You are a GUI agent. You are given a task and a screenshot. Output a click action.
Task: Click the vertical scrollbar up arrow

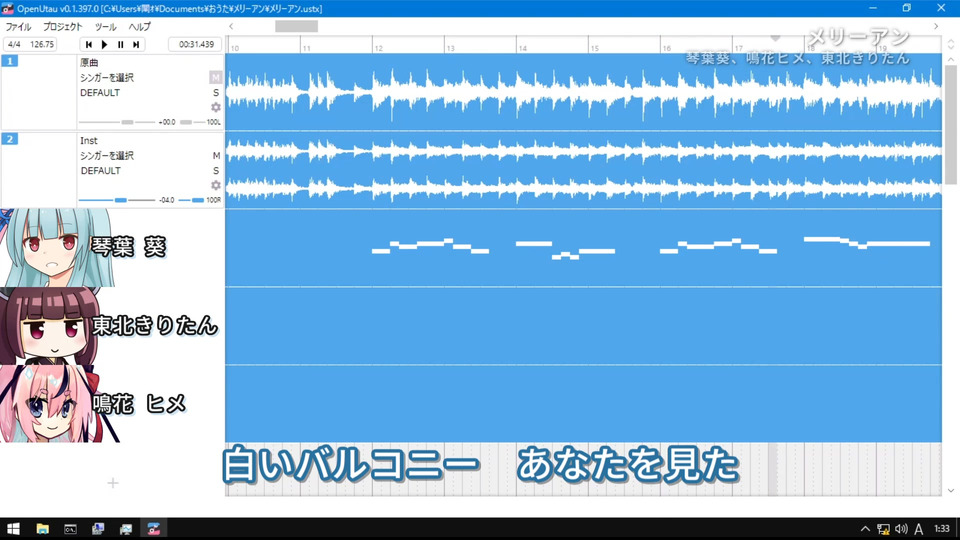point(950,59)
